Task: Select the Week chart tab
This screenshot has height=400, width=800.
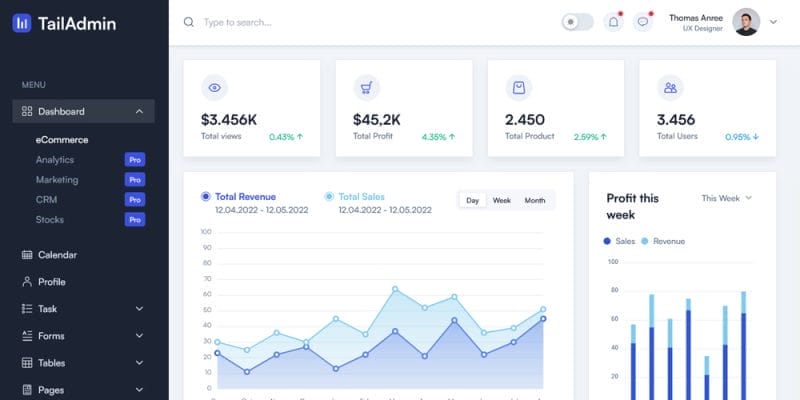Action: tap(502, 201)
